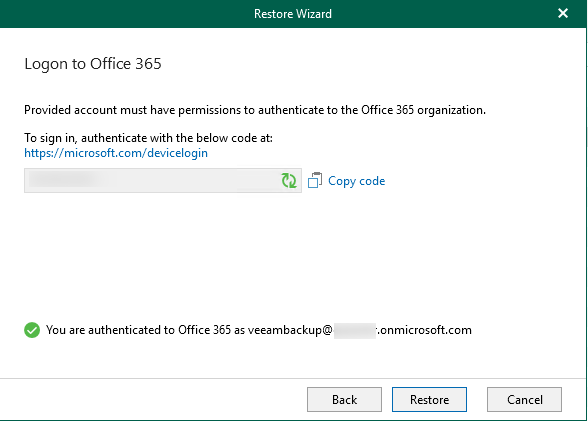This screenshot has height=421, width=588.
Task: Click the authenticated as veeambackup status text
Action: pyautogui.click(x=259, y=330)
